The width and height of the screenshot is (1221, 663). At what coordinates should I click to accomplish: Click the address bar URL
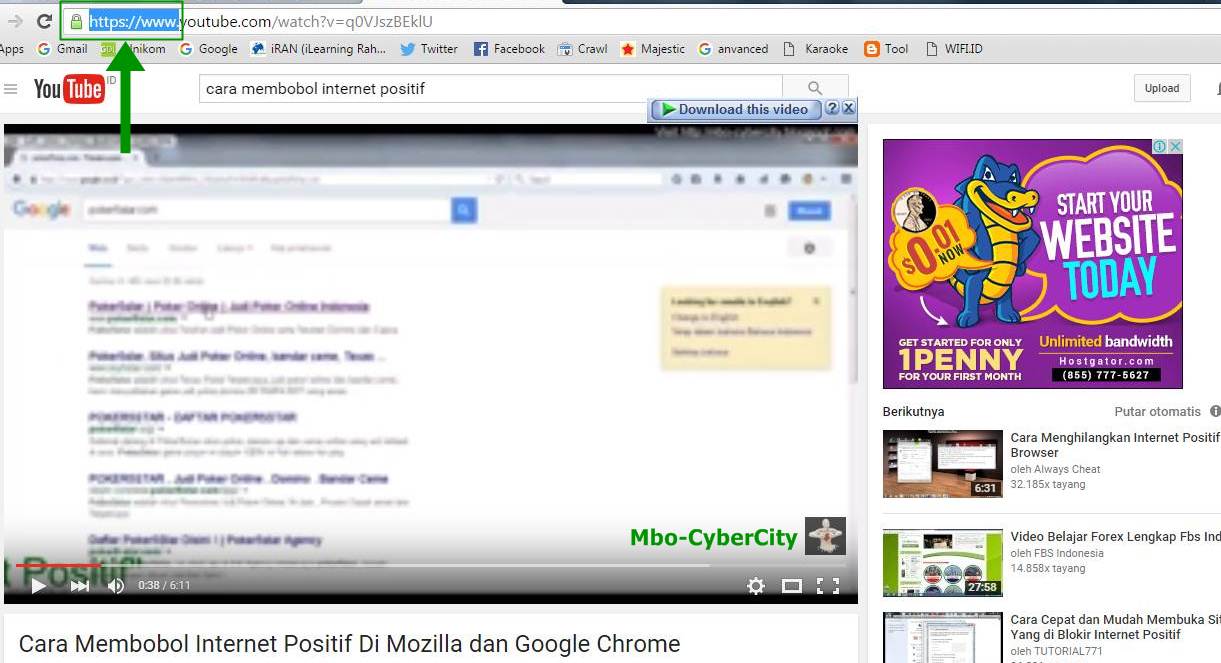[261, 21]
